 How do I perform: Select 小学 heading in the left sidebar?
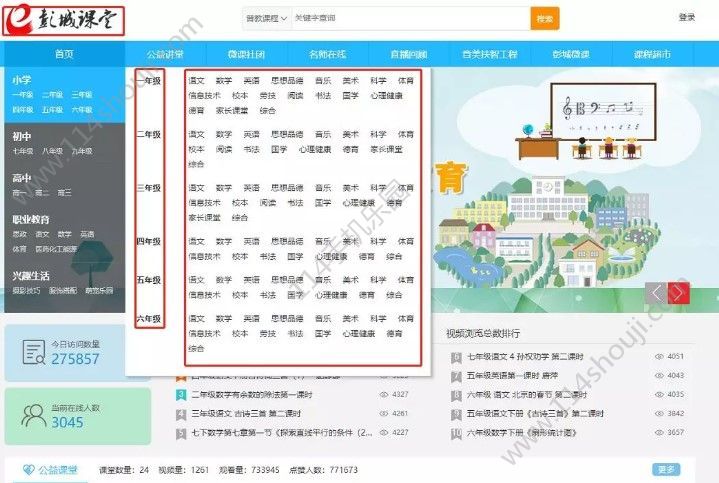point(22,80)
